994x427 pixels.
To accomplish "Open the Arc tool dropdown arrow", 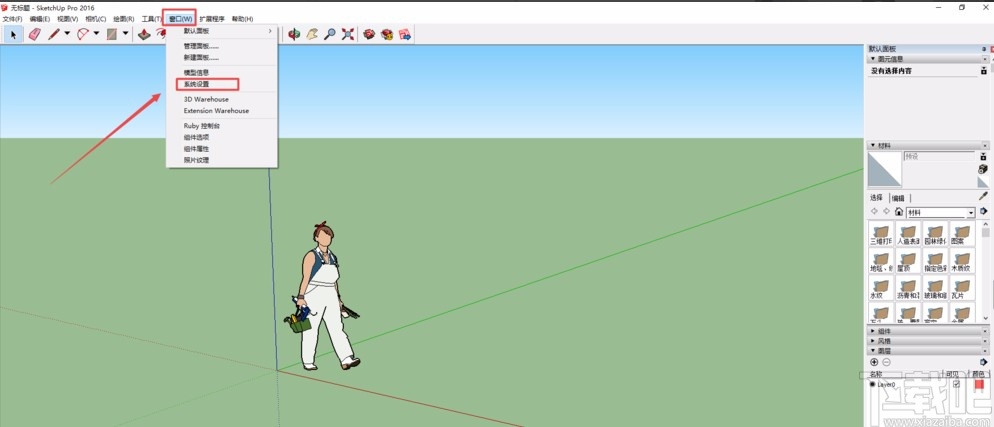I will tap(96, 34).
